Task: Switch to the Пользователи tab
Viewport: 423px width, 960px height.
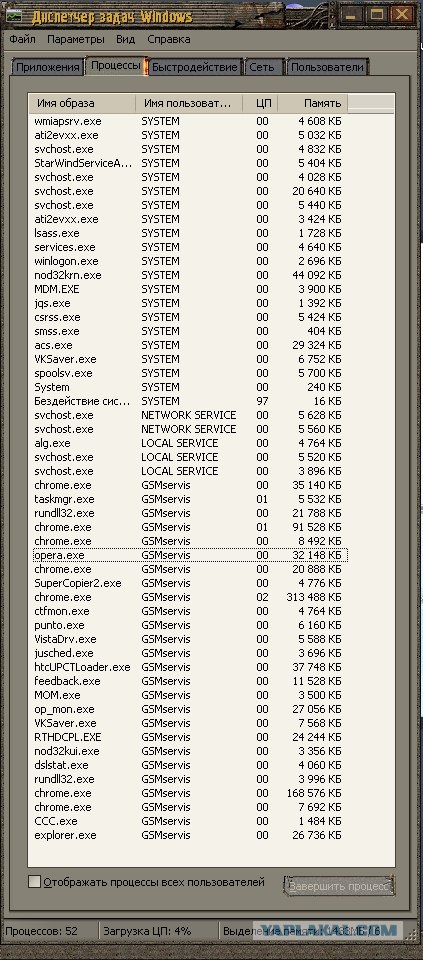Action: click(x=328, y=67)
